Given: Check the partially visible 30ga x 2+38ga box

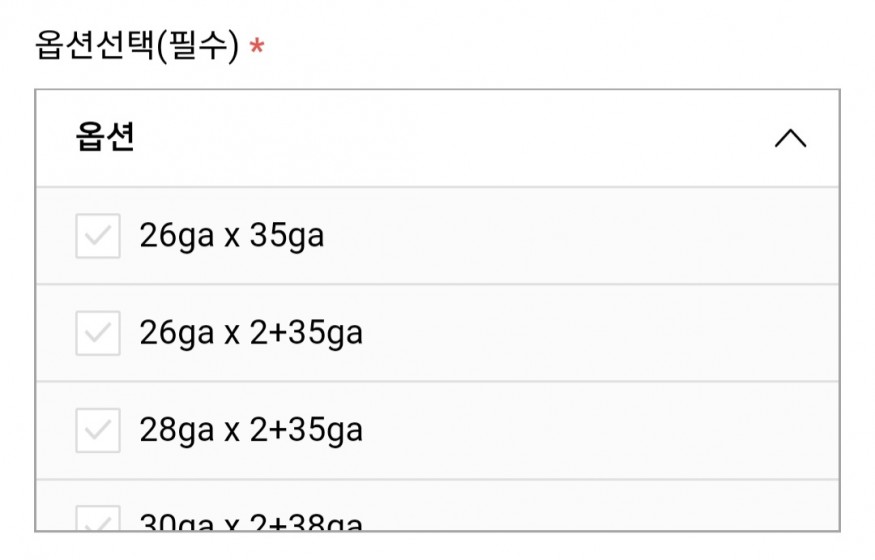Looking at the screenshot, I should (x=98, y=518).
